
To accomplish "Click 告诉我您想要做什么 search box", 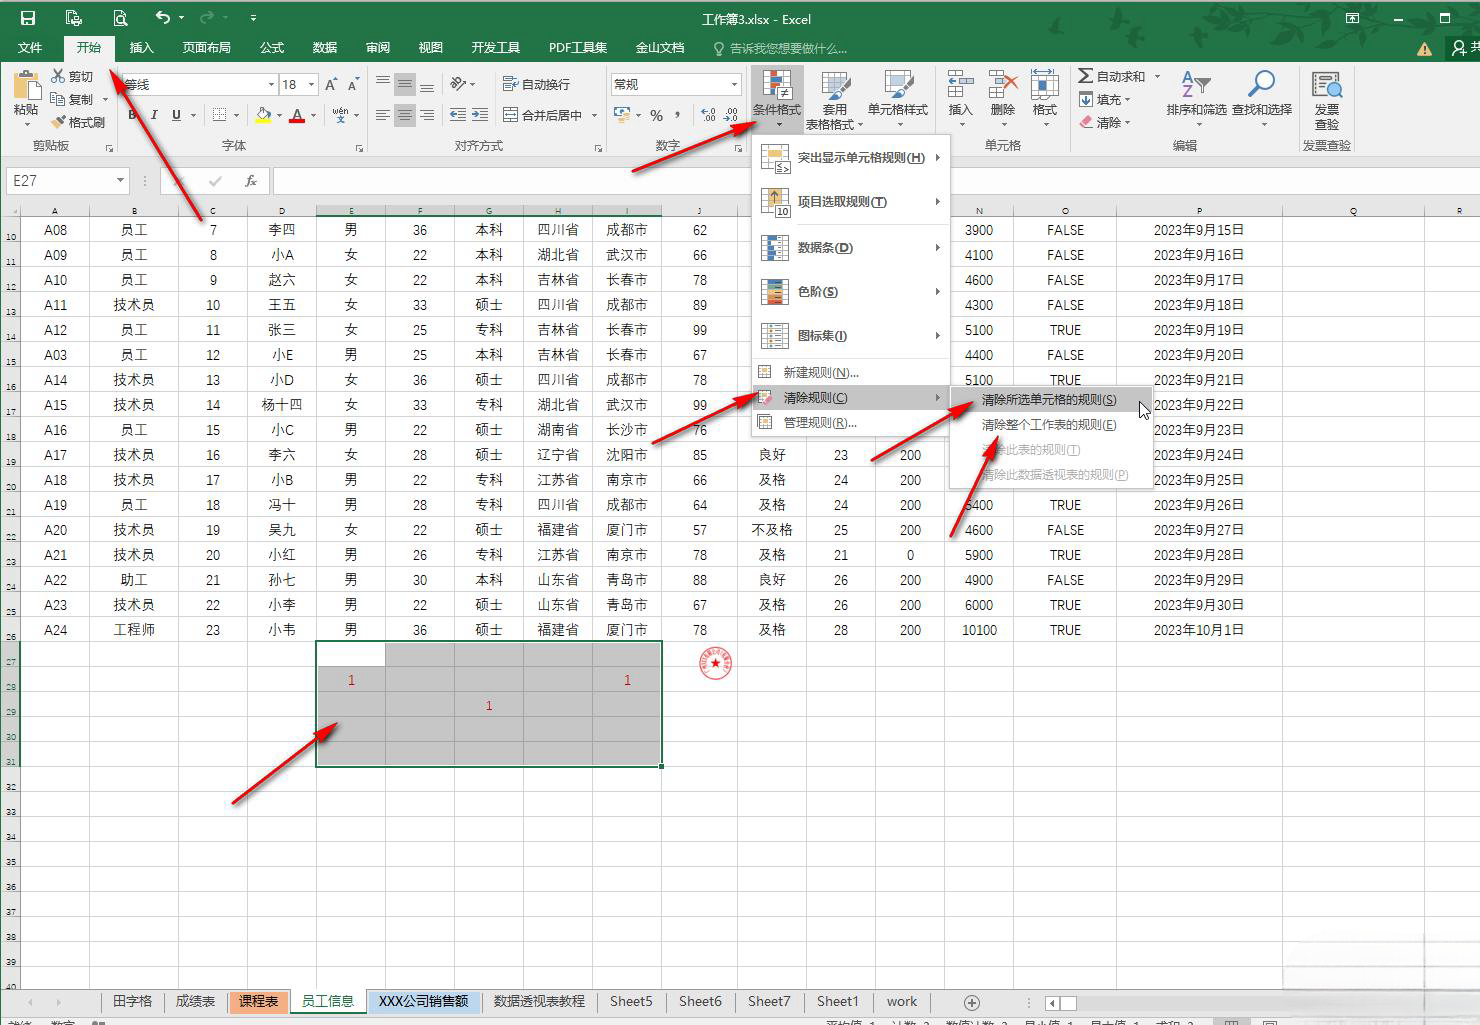I will pyautogui.click(x=780, y=47).
